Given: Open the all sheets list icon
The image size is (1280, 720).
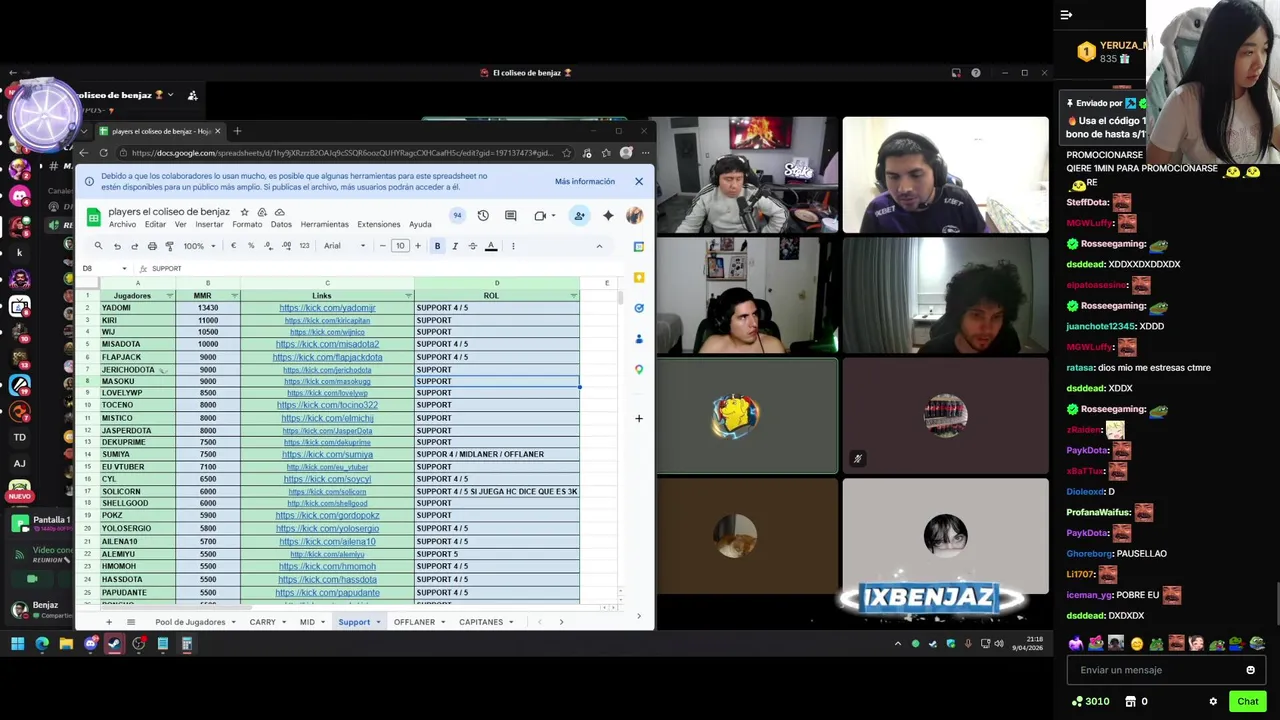Looking at the screenshot, I should [x=130, y=622].
